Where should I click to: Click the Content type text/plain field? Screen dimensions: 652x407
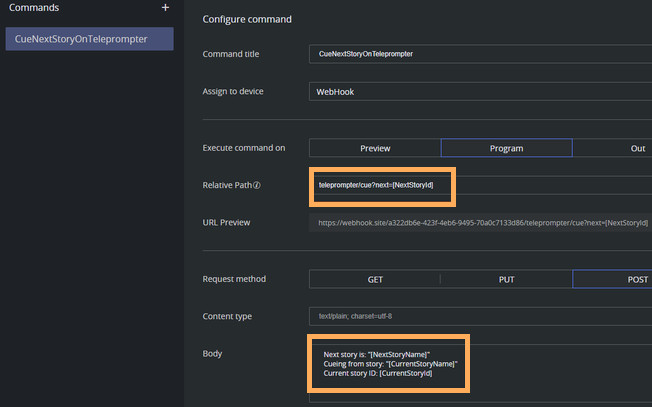pos(480,316)
